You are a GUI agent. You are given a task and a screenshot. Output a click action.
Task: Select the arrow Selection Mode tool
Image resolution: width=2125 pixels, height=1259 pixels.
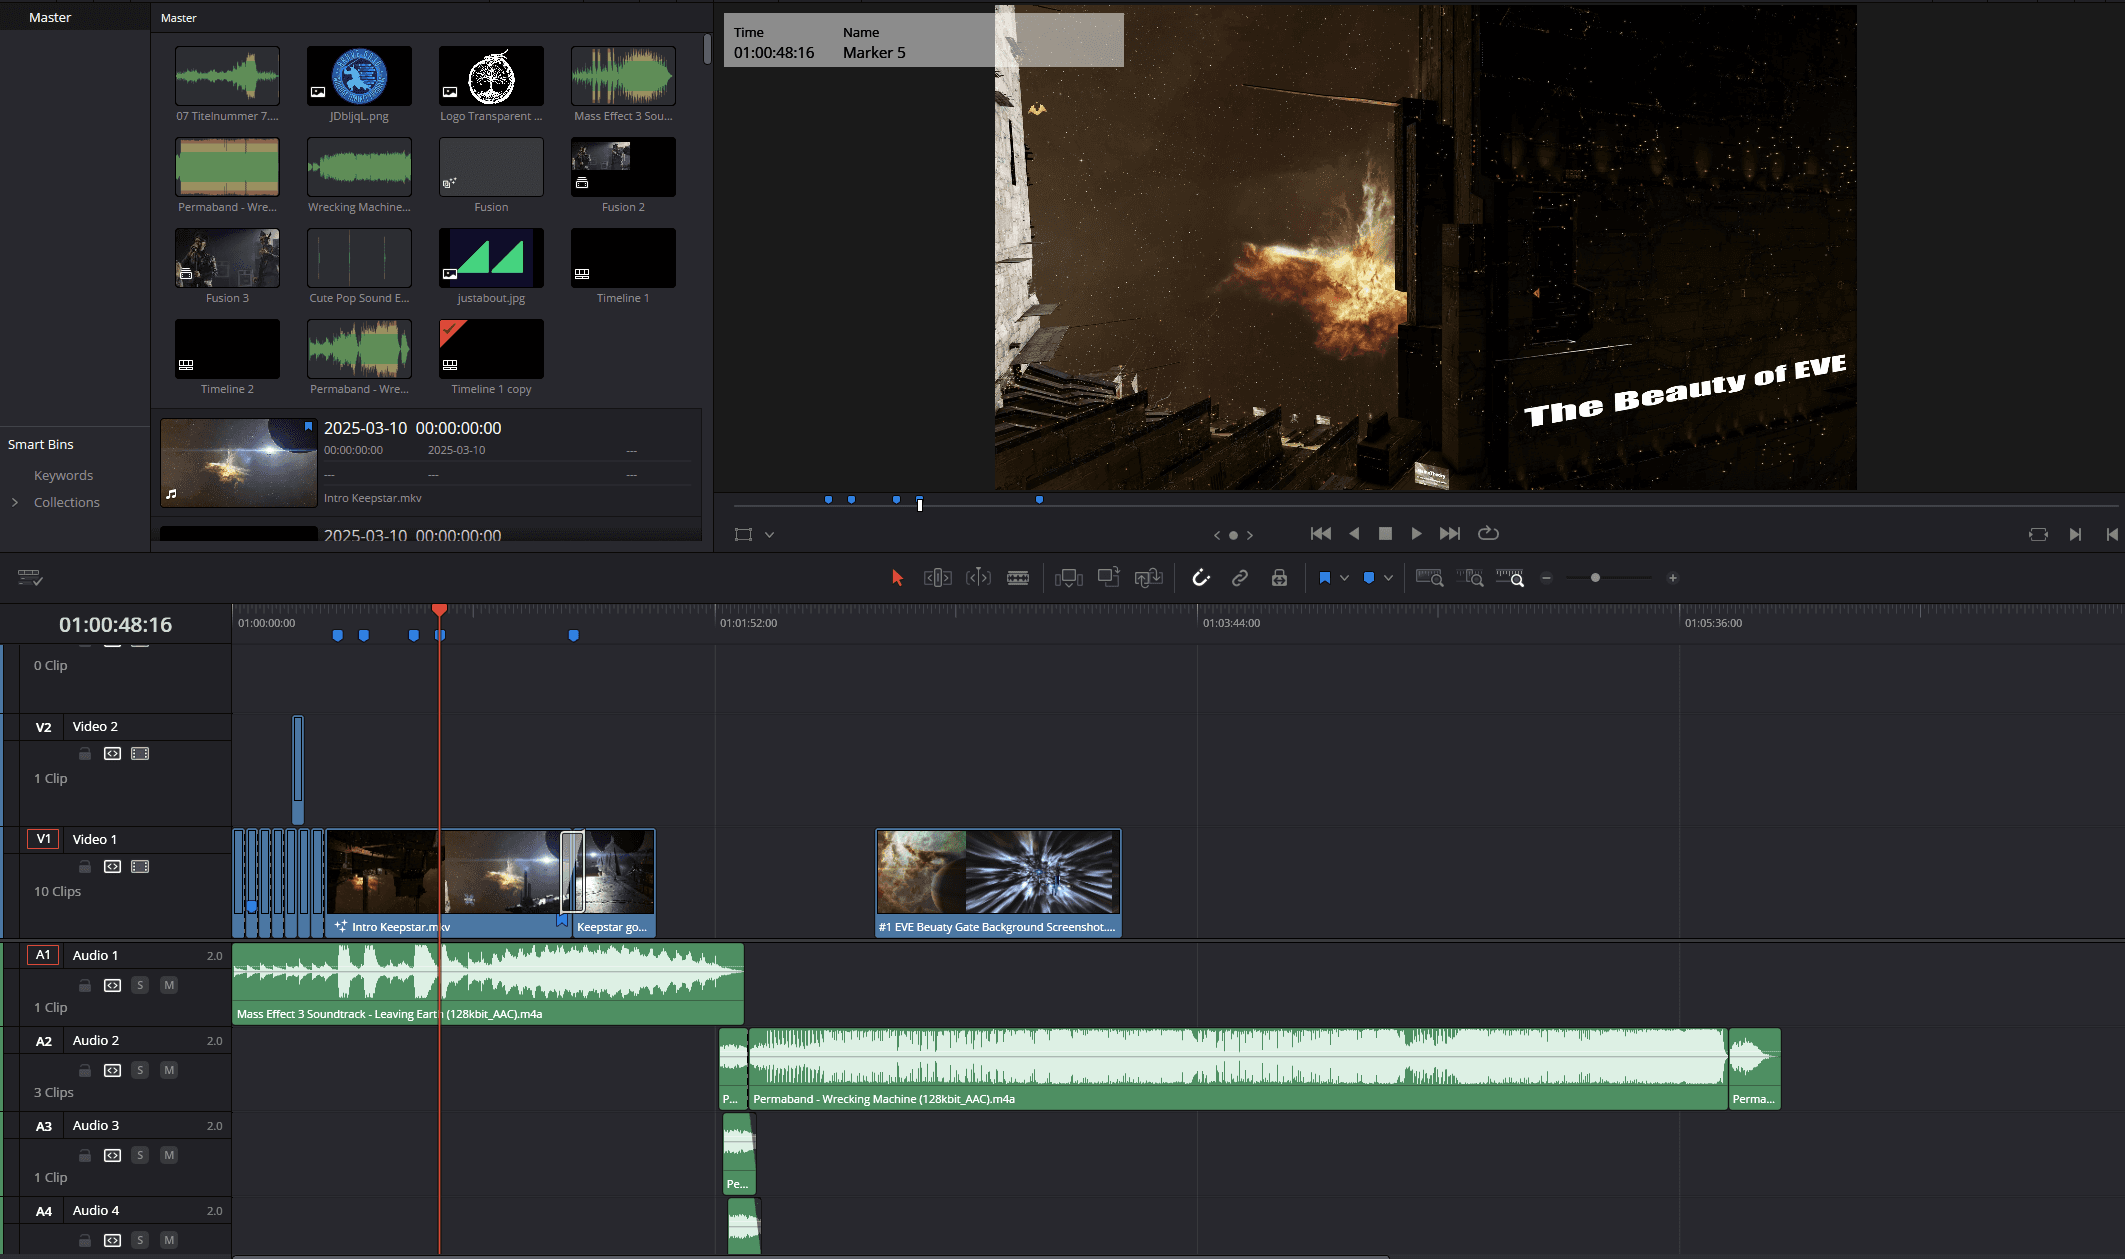(x=897, y=578)
